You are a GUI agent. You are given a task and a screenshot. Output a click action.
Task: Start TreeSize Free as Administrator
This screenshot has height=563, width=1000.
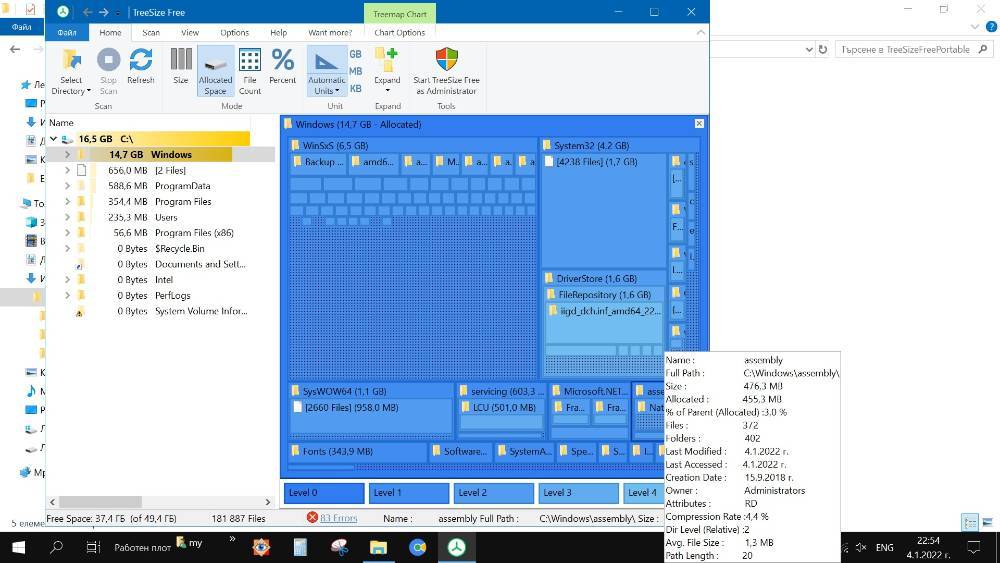(446, 71)
